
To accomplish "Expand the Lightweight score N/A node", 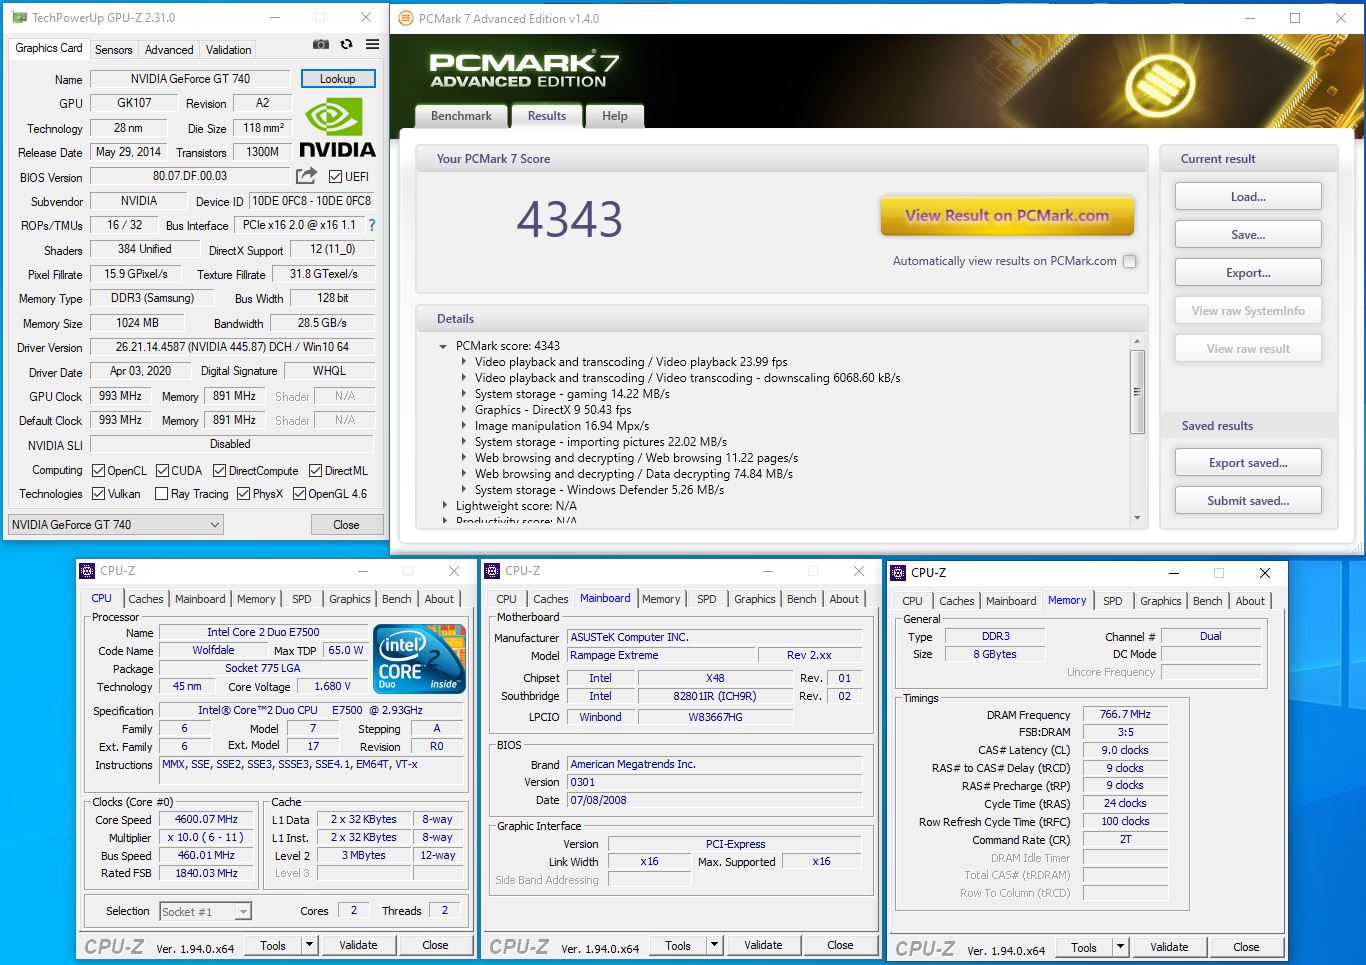I will pyautogui.click(x=445, y=506).
